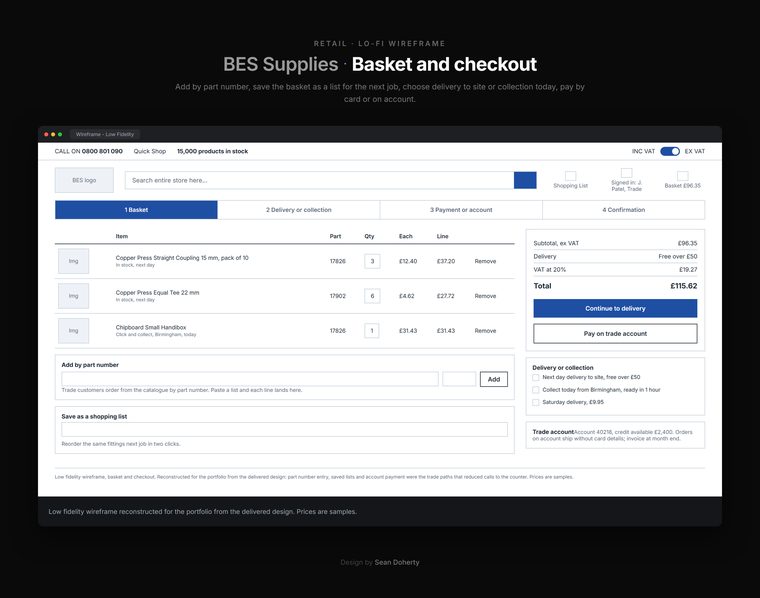Toggle the INC VAT / EX VAT switch
This screenshot has height=598, width=760.
(x=670, y=151)
